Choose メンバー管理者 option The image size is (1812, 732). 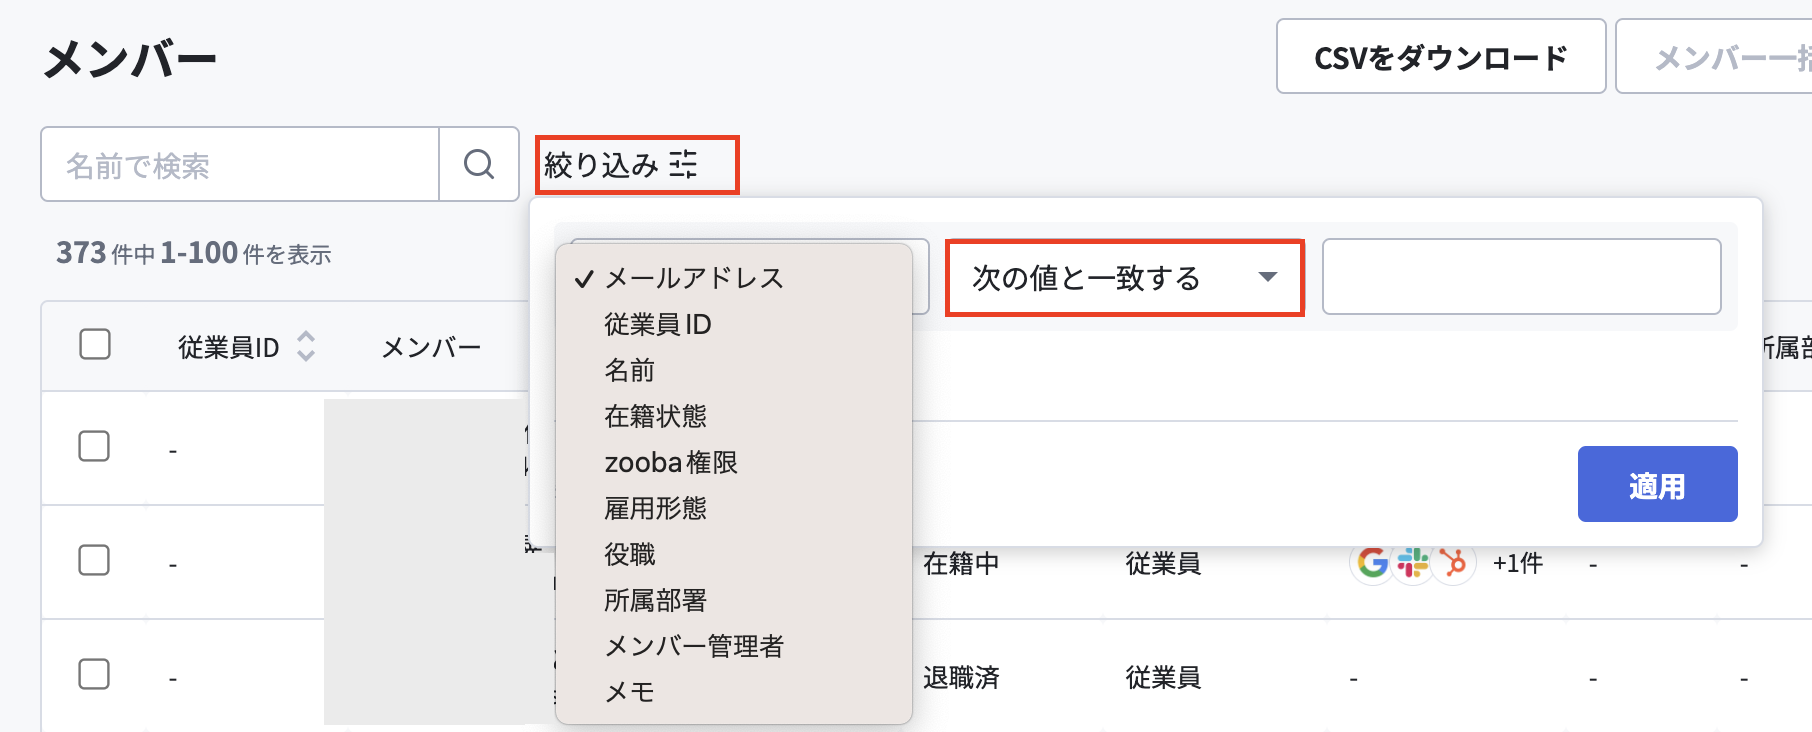[695, 646]
